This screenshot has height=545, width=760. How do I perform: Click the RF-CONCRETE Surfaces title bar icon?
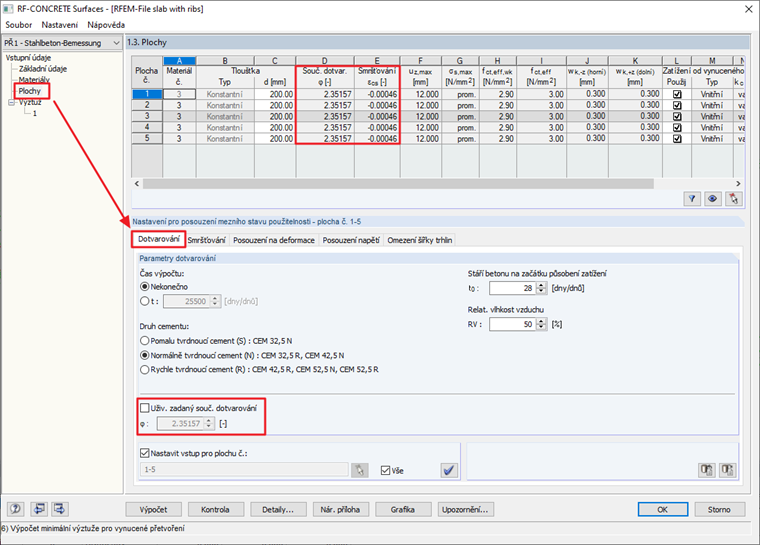tap(8, 9)
